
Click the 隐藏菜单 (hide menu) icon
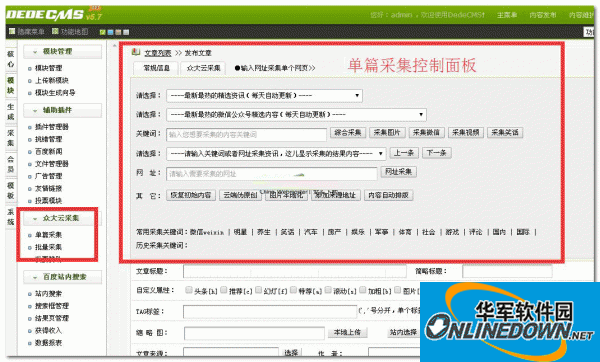tap(12, 31)
